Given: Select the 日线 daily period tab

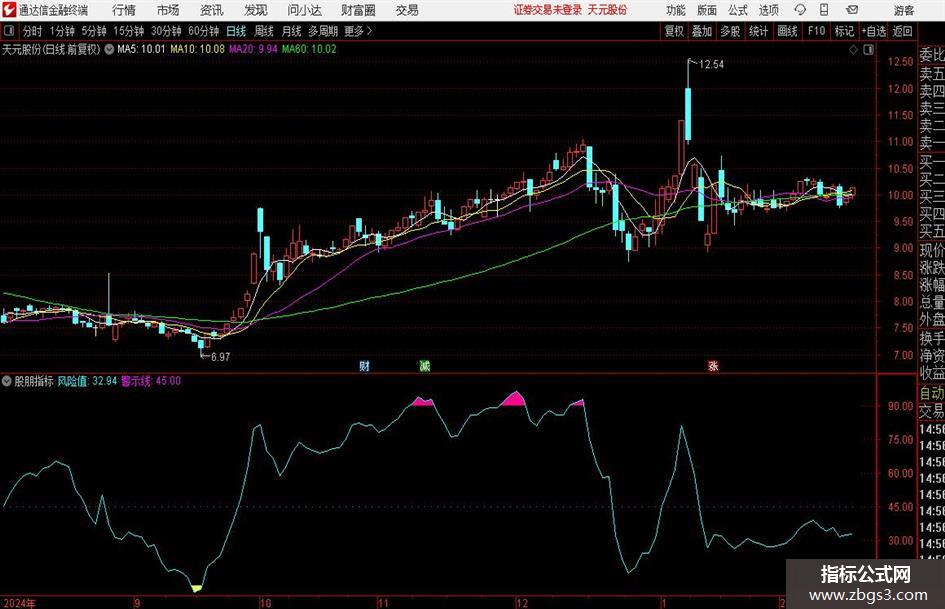Looking at the screenshot, I should tap(236, 31).
